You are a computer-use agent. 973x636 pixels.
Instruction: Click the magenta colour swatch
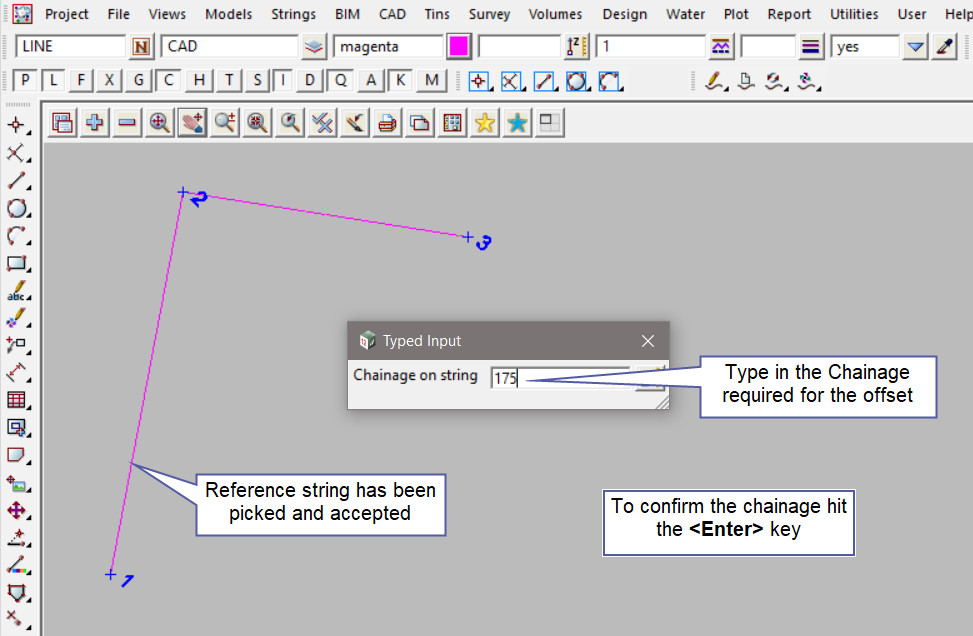(x=460, y=47)
